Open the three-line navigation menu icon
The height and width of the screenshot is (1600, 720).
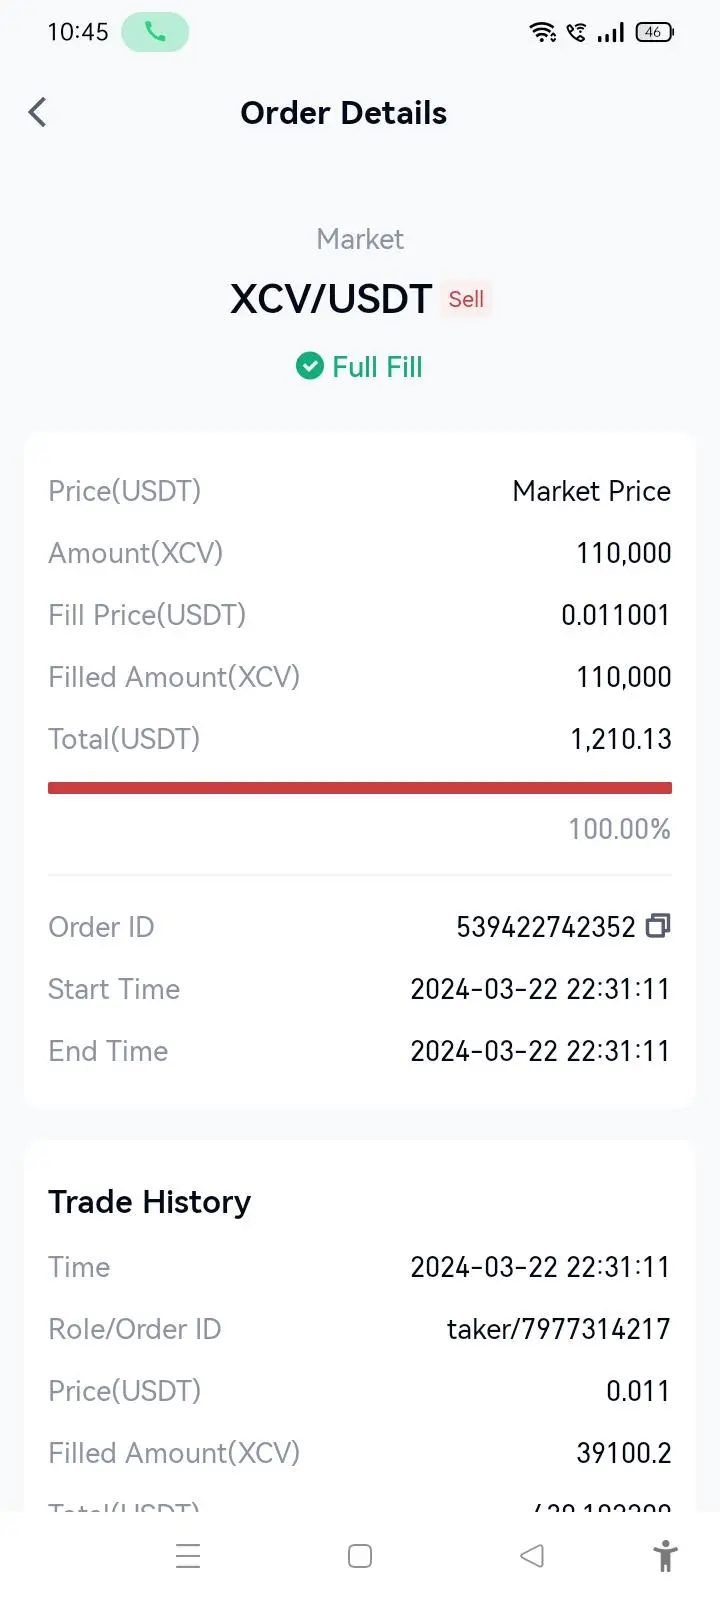click(x=188, y=1556)
